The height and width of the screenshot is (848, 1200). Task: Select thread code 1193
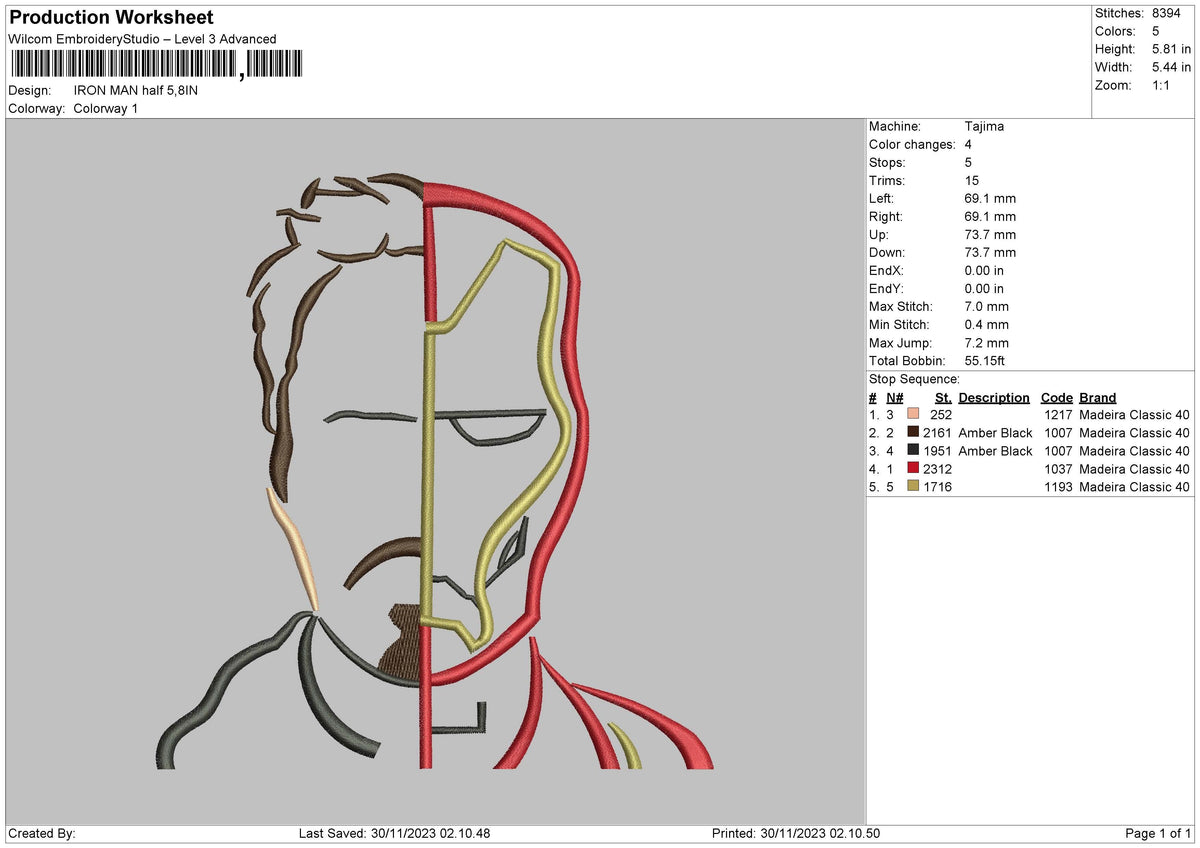1057,487
